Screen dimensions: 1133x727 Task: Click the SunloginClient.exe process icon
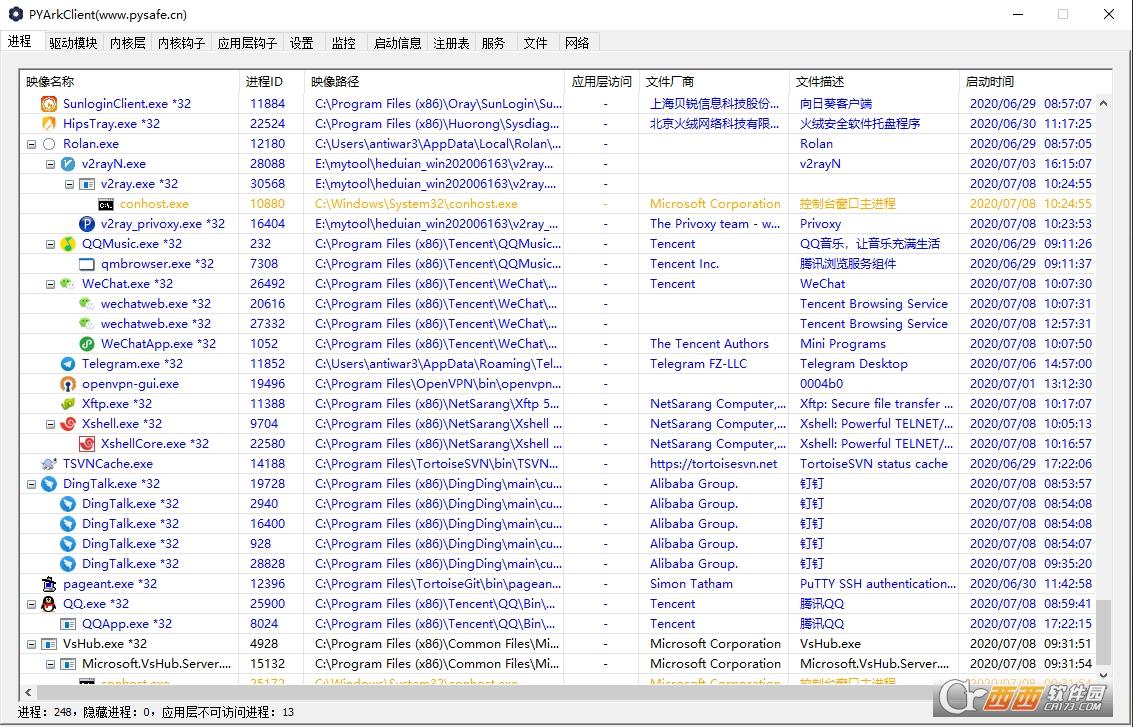pos(48,103)
